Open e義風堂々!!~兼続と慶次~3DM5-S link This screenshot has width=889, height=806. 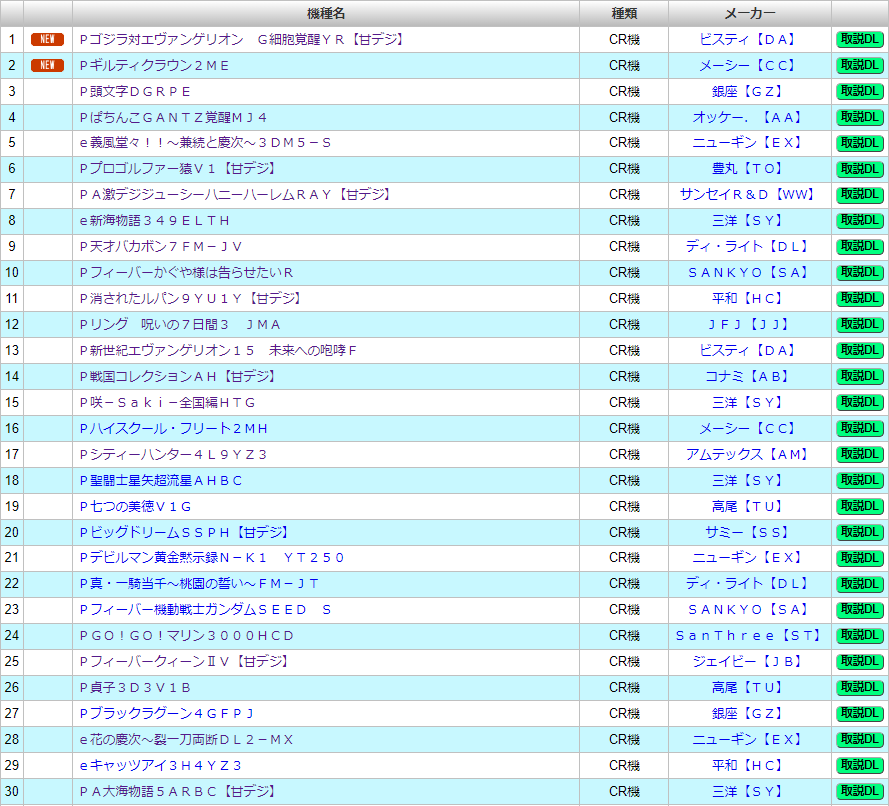pyautogui.click(x=205, y=143)
